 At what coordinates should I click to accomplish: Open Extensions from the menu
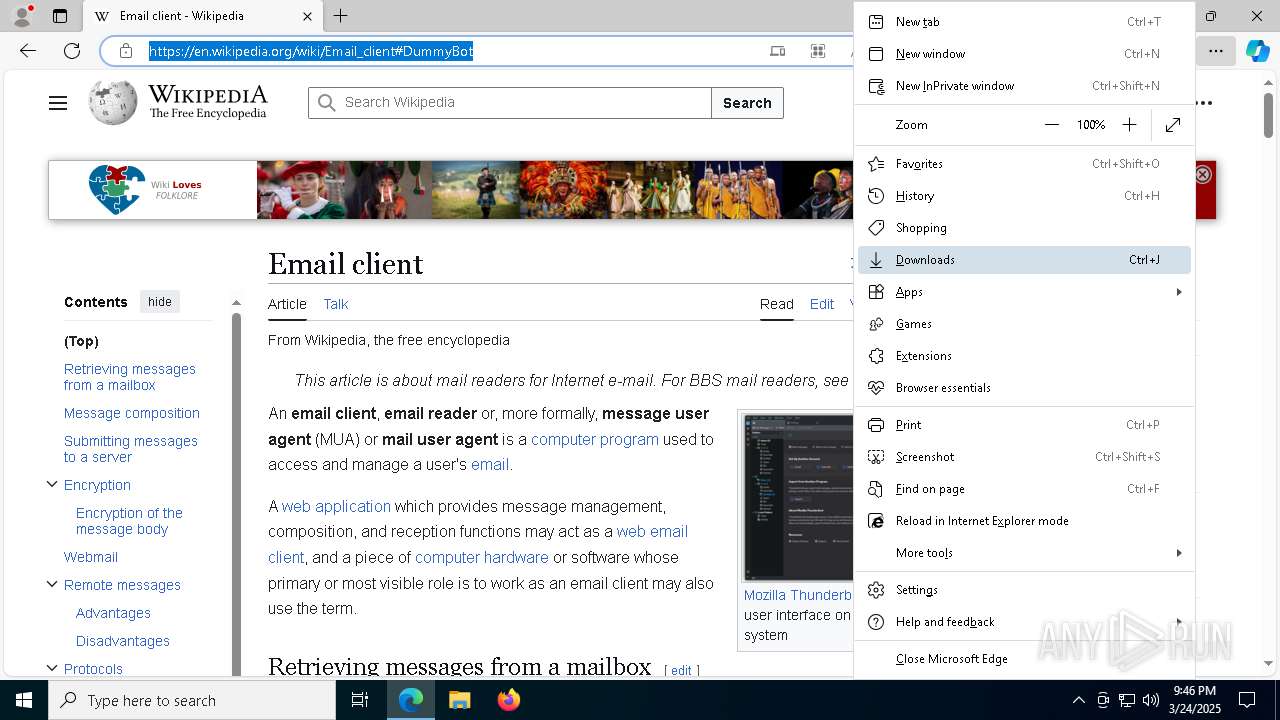[x=1024, y=356]
